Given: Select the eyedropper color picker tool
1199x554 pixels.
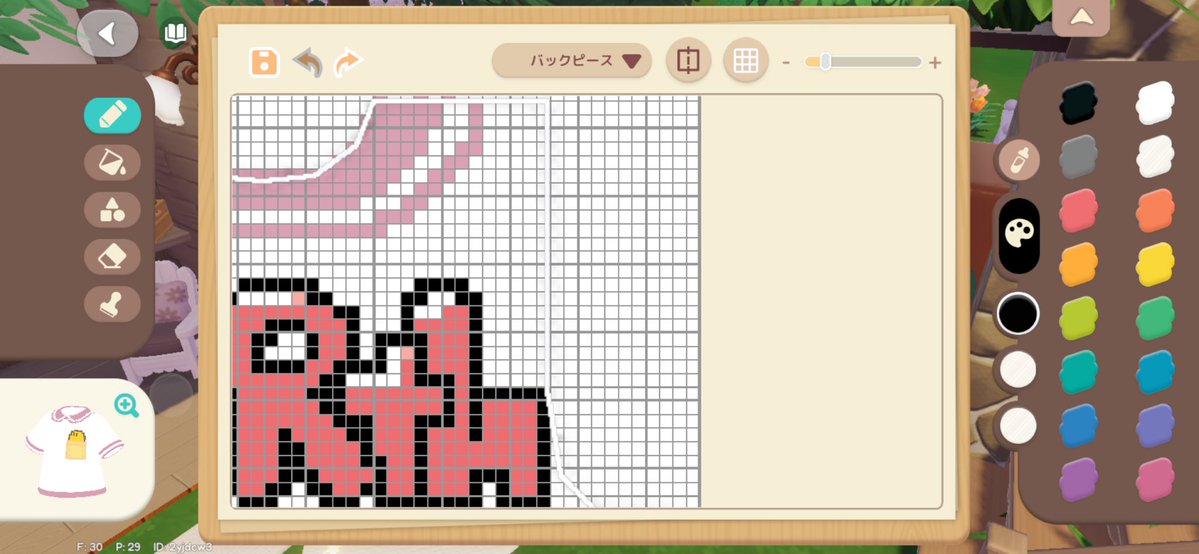Looking at the screenshot, I should pos(1019,161).
